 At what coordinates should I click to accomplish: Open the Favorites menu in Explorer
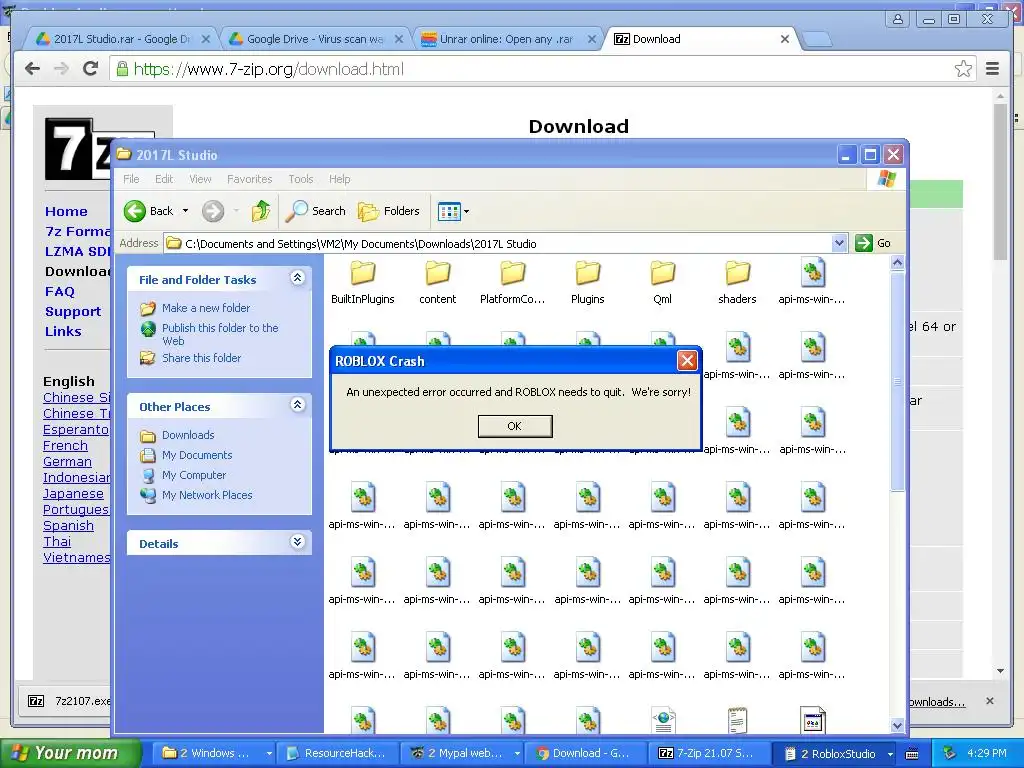249,179
